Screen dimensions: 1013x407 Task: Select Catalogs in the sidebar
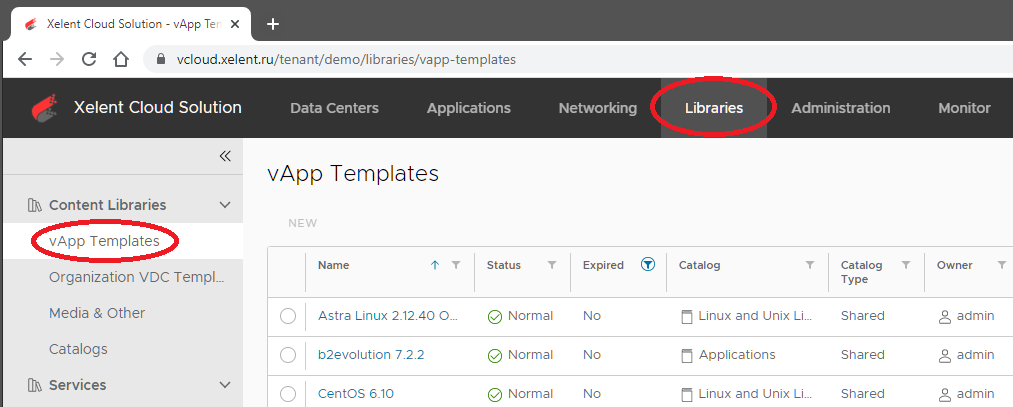pyautogui.click(x=78, y=349)
